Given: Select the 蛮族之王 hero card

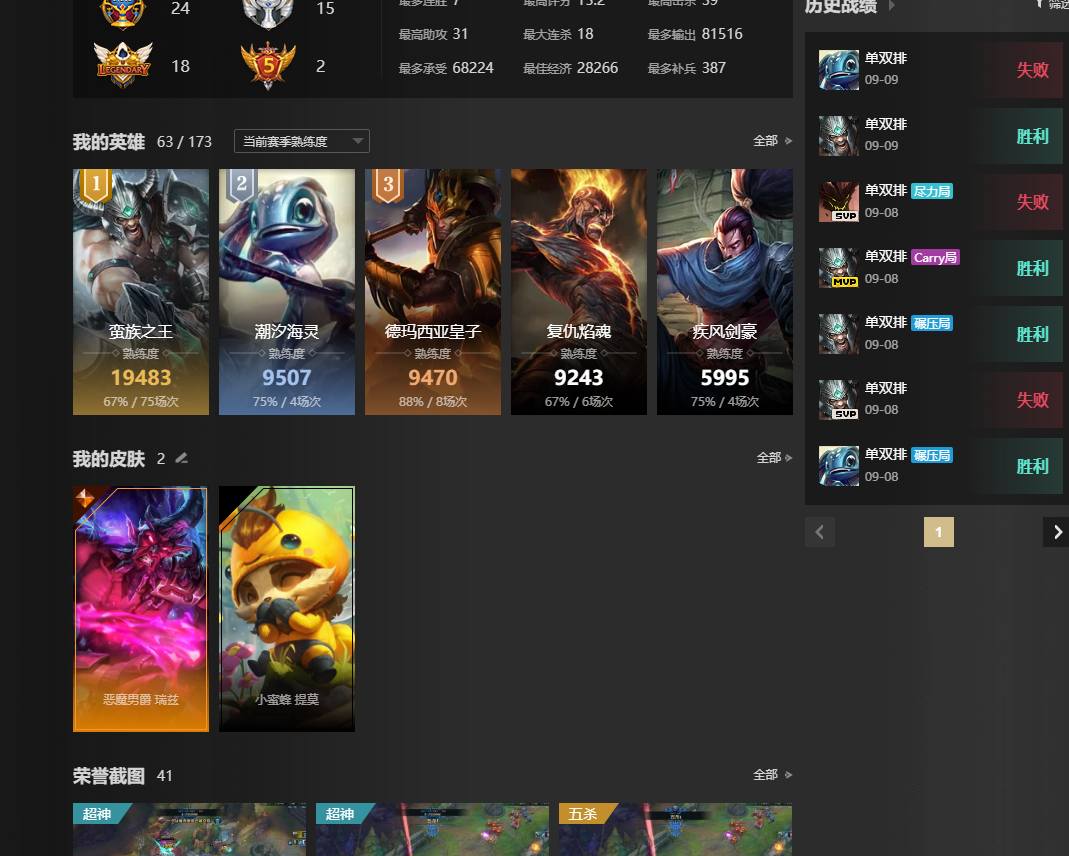Looking at the screenshot, I should (140, 292).
